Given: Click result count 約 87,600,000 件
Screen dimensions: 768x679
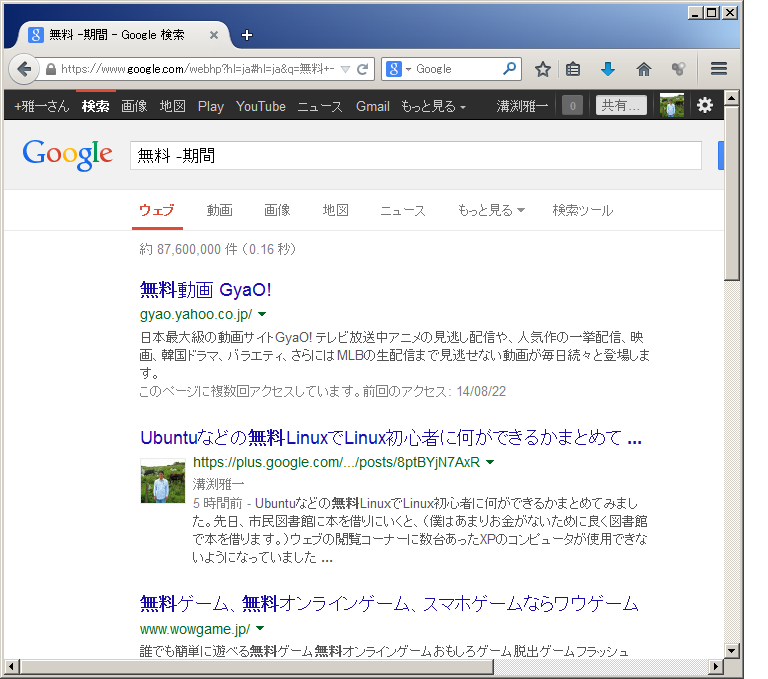Looking at the screenshot, I should click(x=189, y=249).
